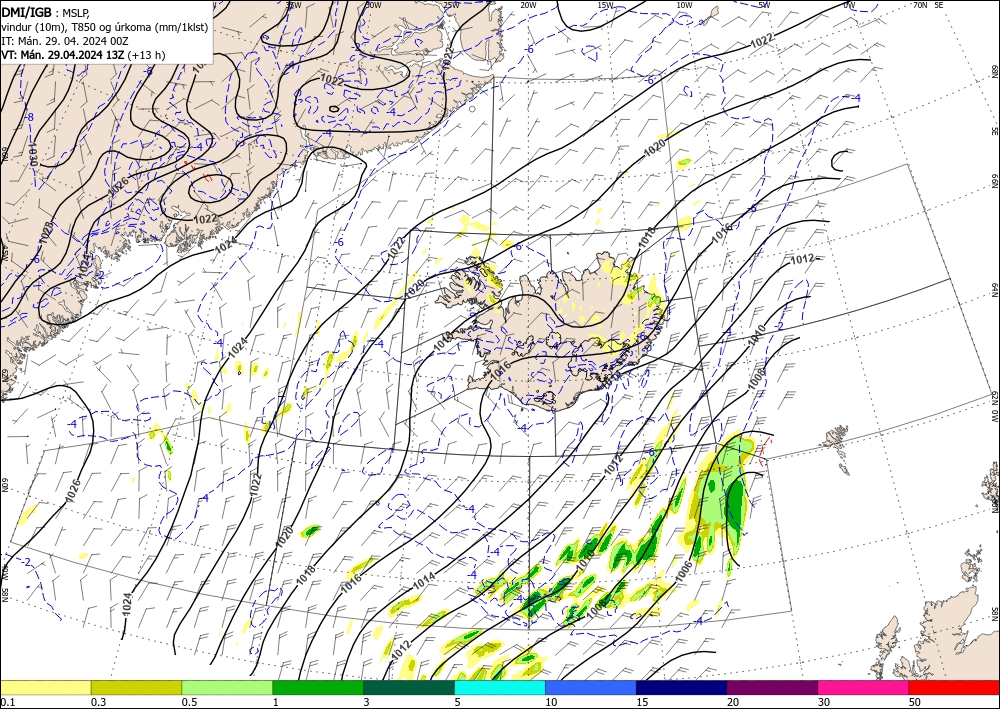The height and width of the screenshot is (709, 1000).
Task: Select the green 1–3 legend color
Action: [318, 687]
